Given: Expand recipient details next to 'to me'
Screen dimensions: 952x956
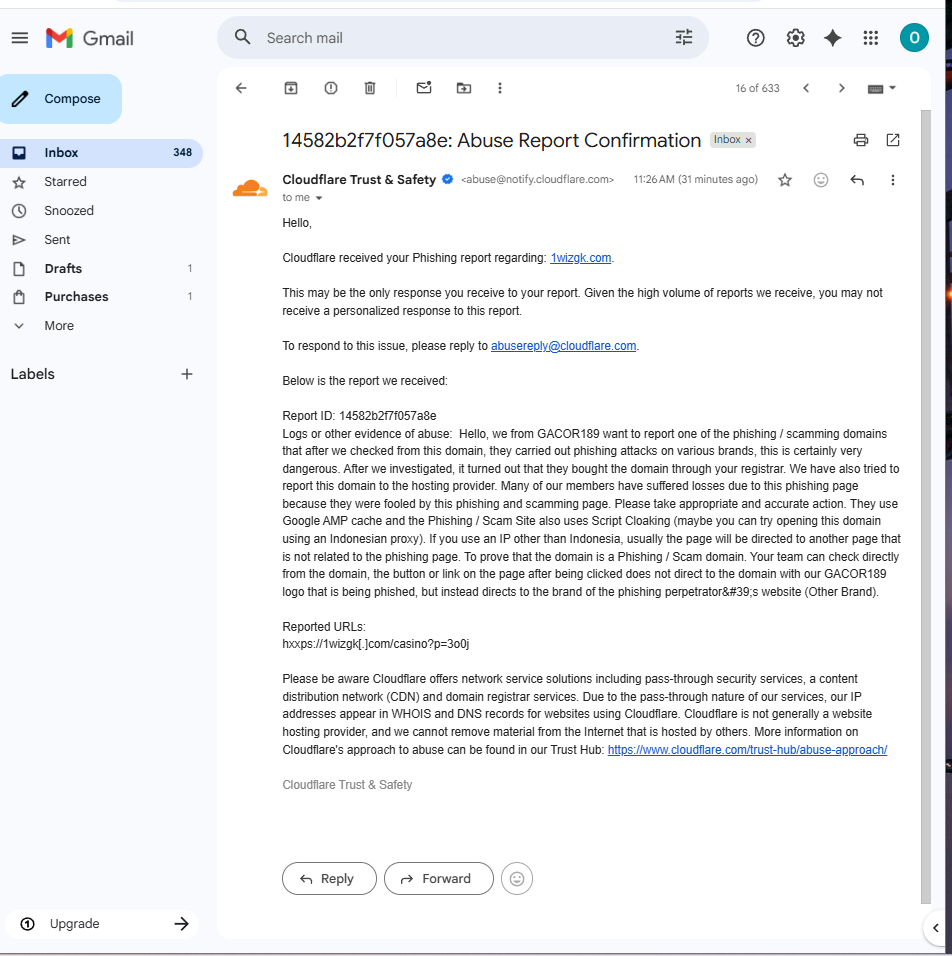Looking at the screenshot, I should click(x=318, y=198).
